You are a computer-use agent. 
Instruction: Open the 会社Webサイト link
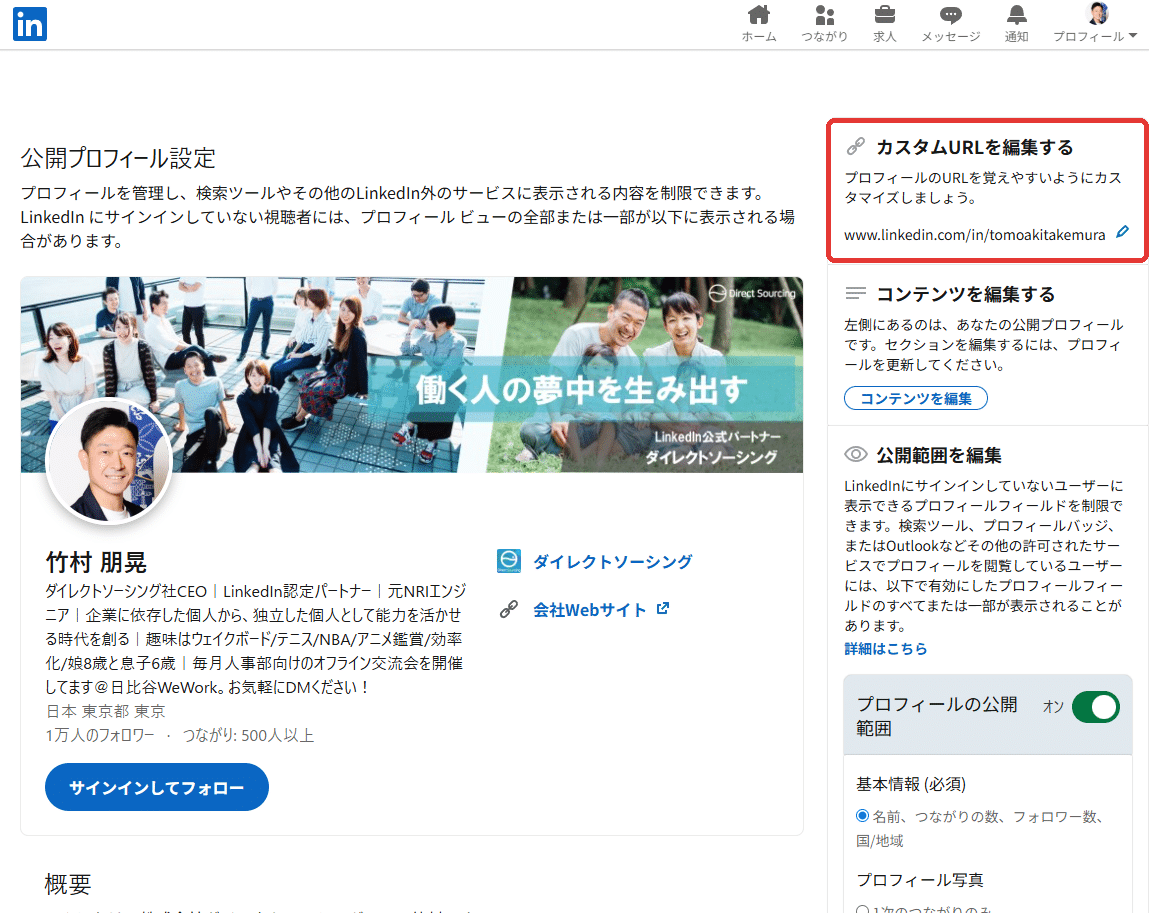point(589,610)
